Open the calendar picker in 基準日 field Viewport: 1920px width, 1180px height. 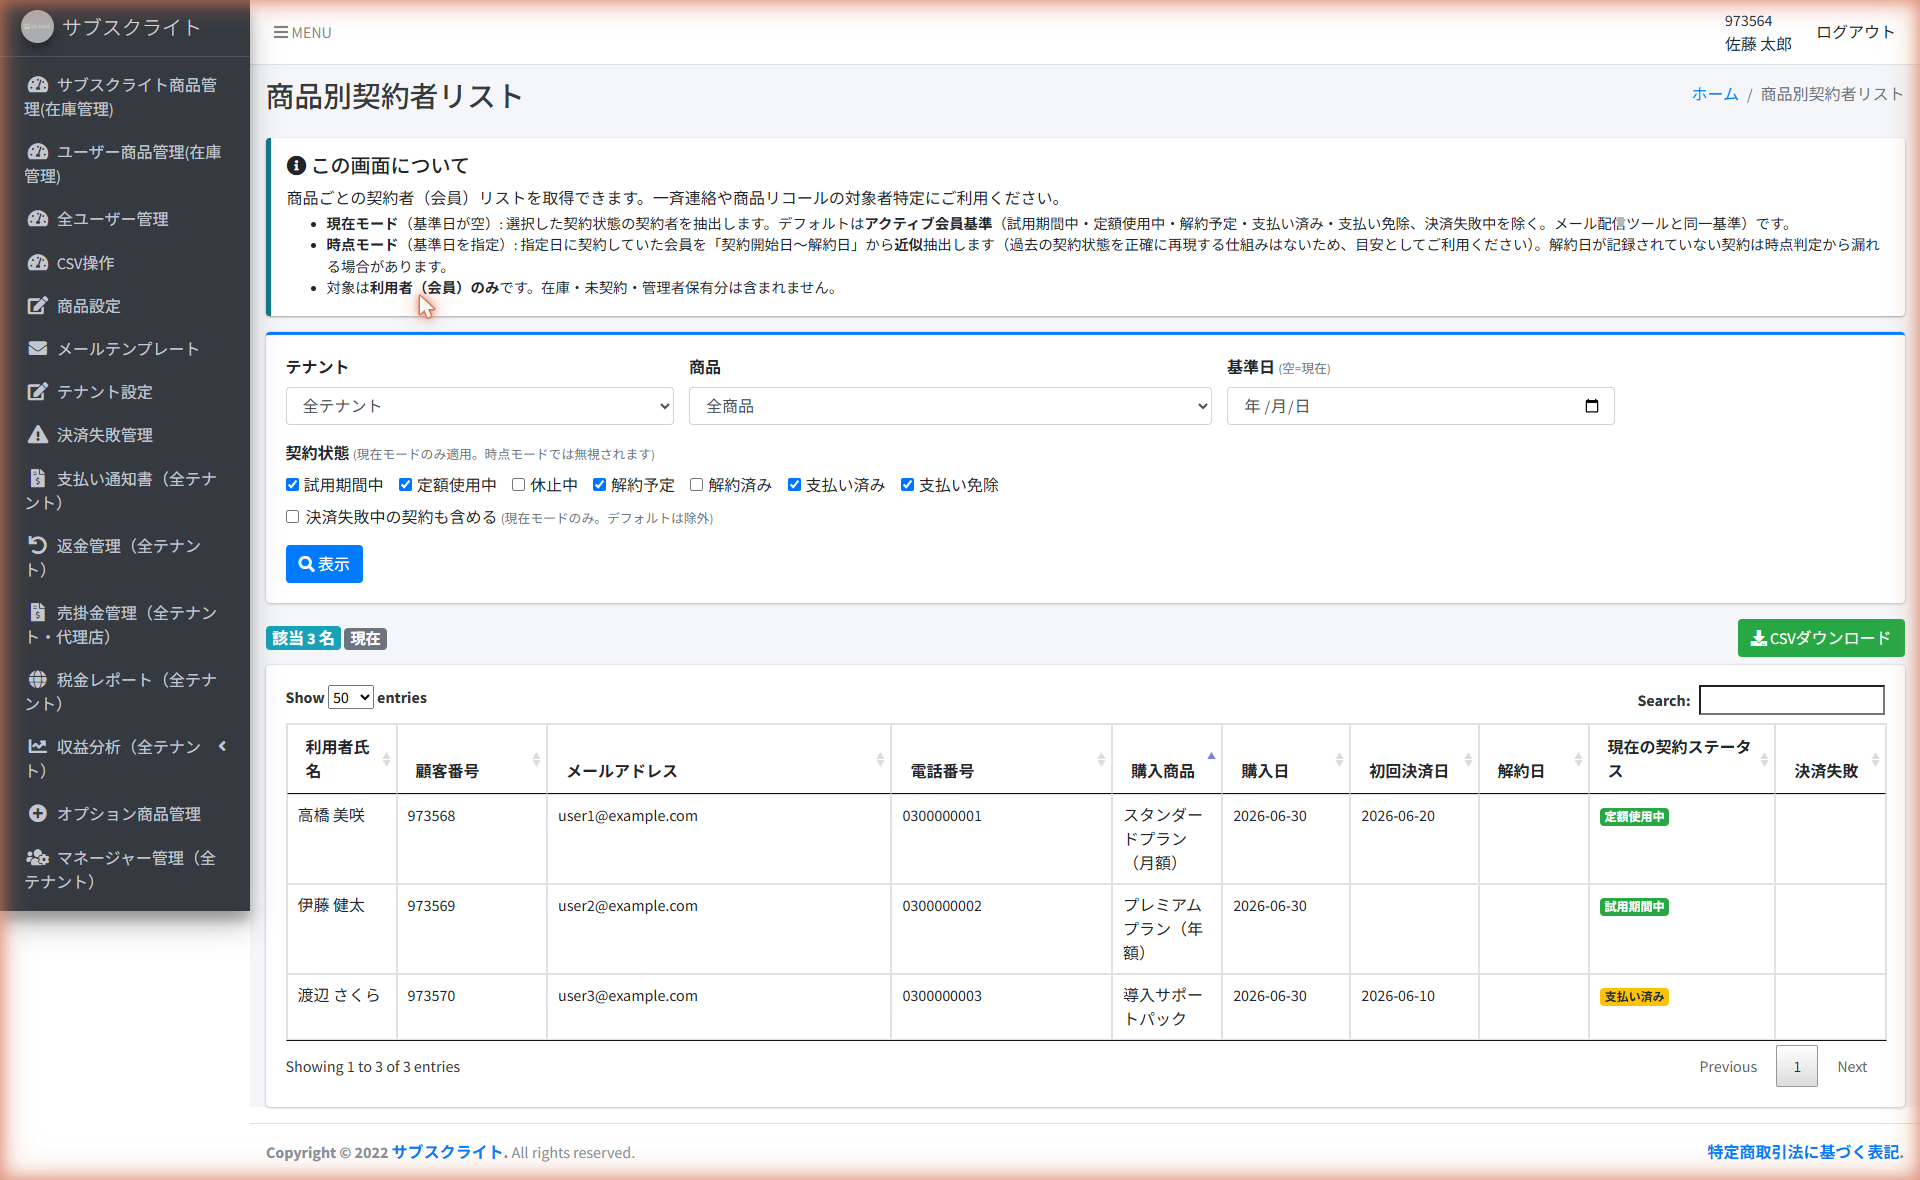click(x=1592, y=406)
